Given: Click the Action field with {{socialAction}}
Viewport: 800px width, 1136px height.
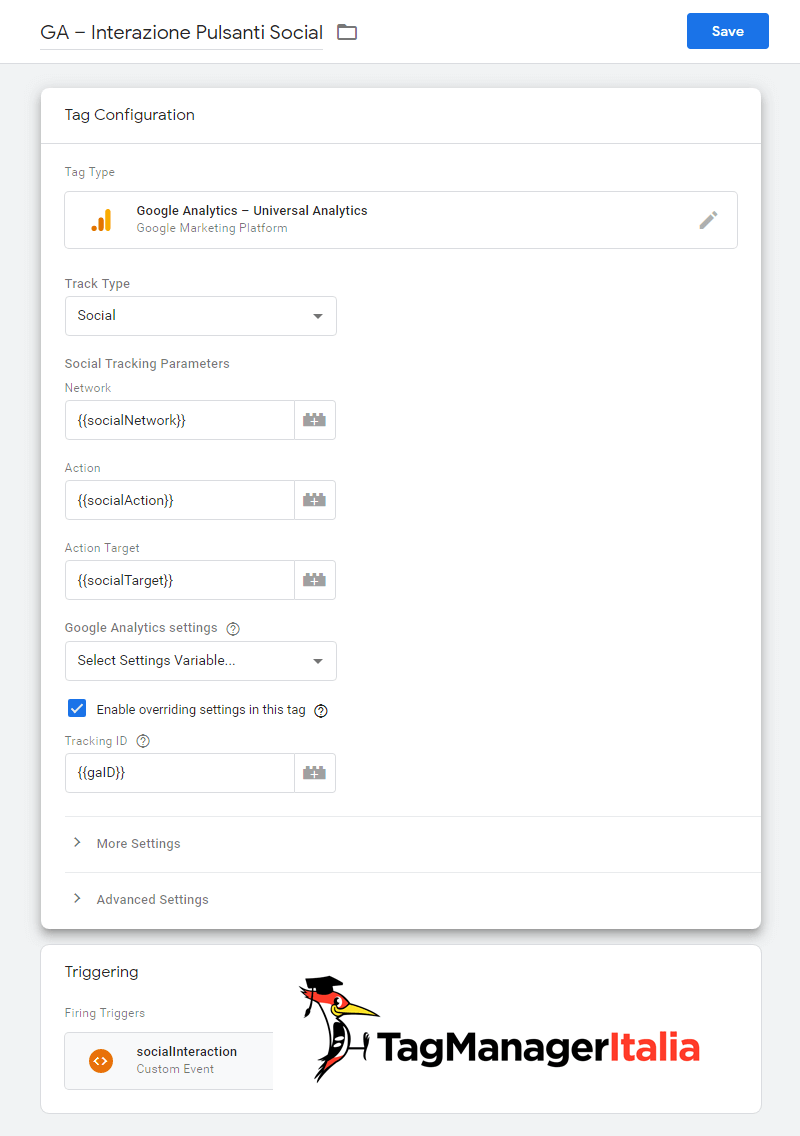Looking at the screenshot, I should click(180, 500).
